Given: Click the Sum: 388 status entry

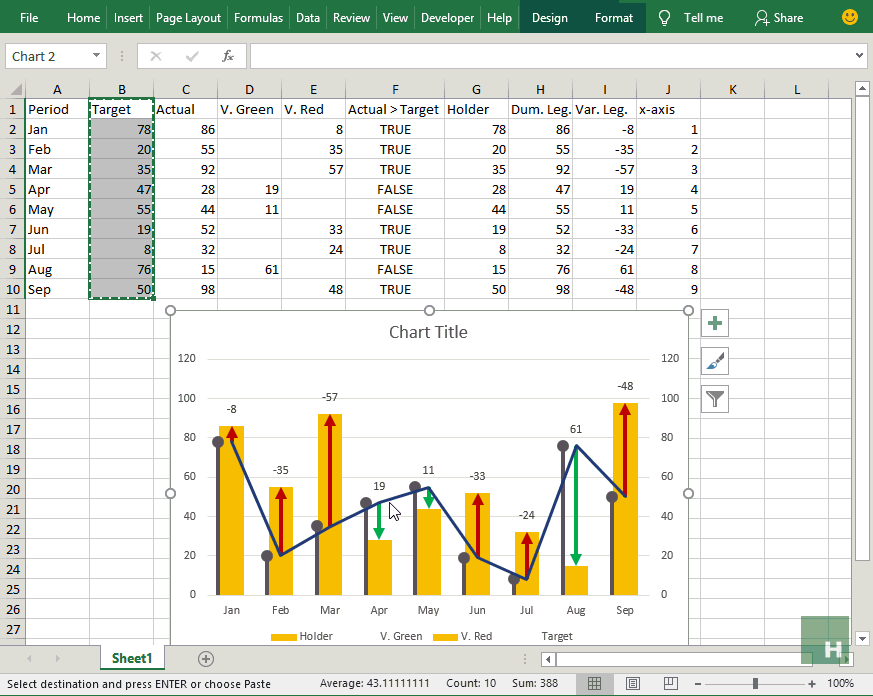Looking at the screenshot, I should 534,683.
